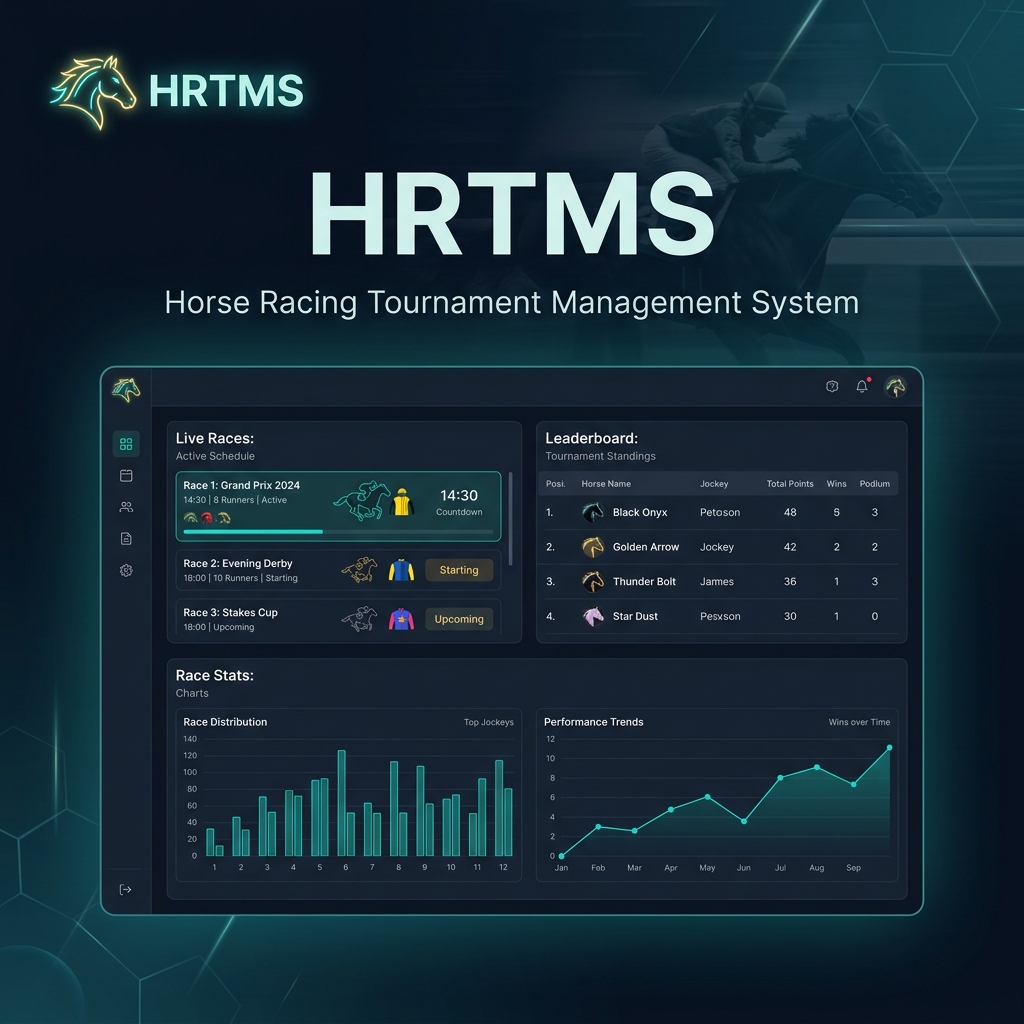This screenshot has height=1024, width=1024.
Task: Click the Race Stats: heading
Action: [215, 675]
